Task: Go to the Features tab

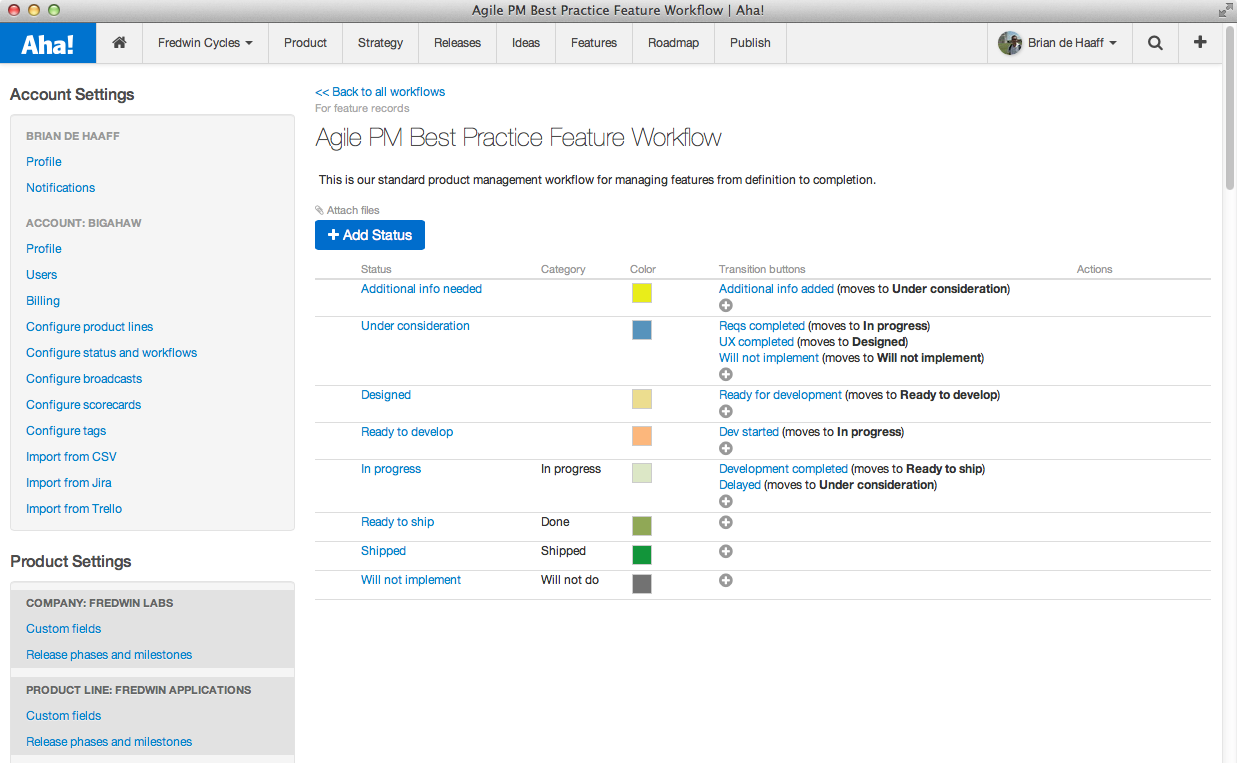Action: [594, 43]
